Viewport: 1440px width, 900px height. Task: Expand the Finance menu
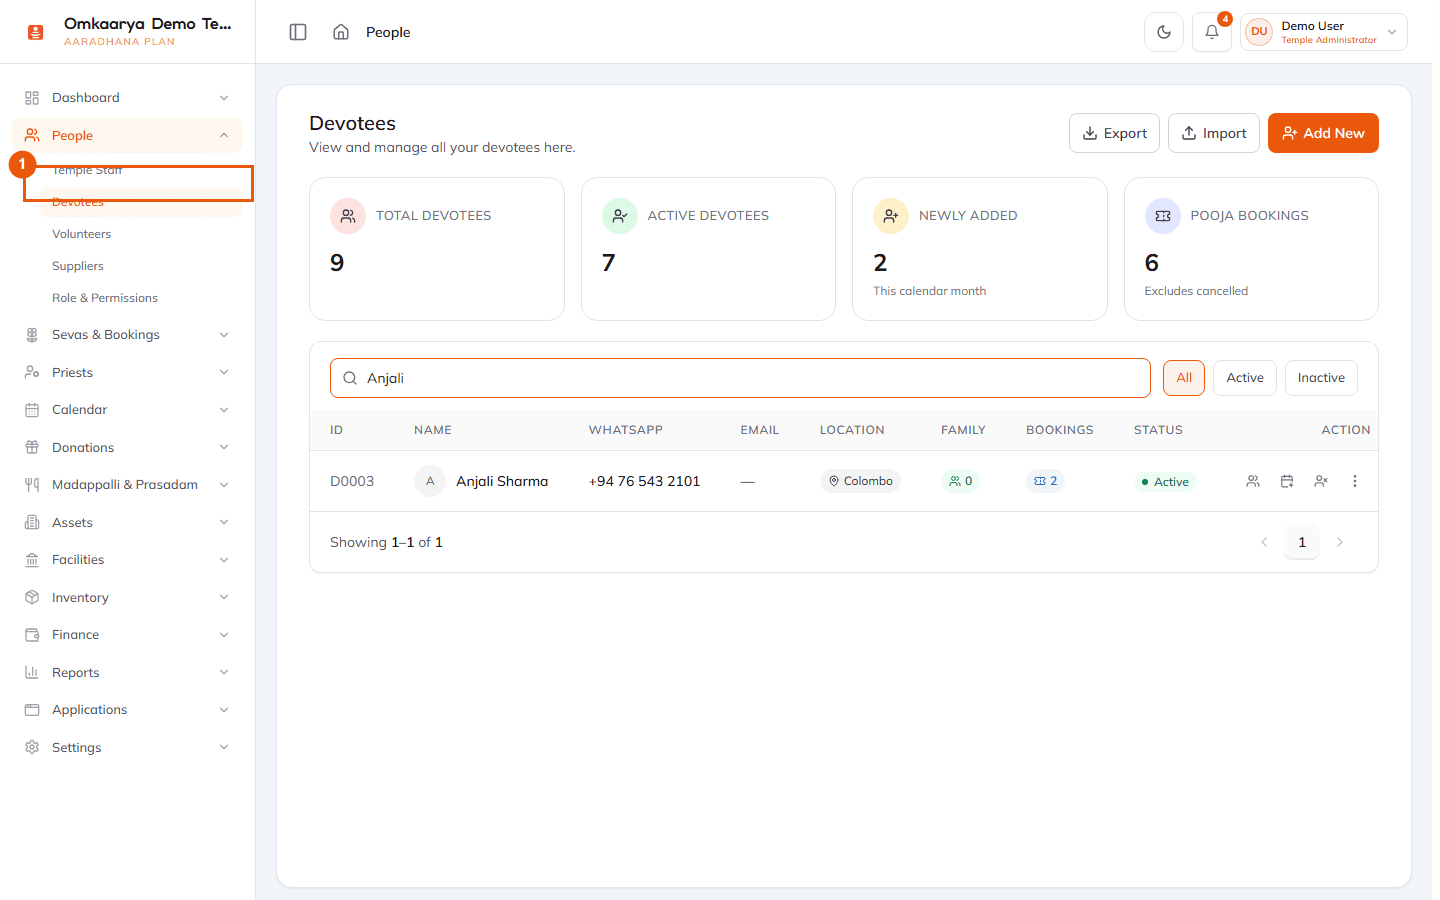click(x=127, y=635)
